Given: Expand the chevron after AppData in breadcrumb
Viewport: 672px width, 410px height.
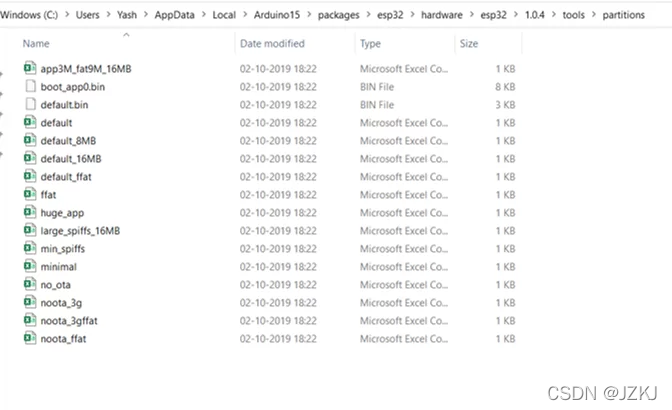Looking at the screenshot, I should click(x=204, y=15).
